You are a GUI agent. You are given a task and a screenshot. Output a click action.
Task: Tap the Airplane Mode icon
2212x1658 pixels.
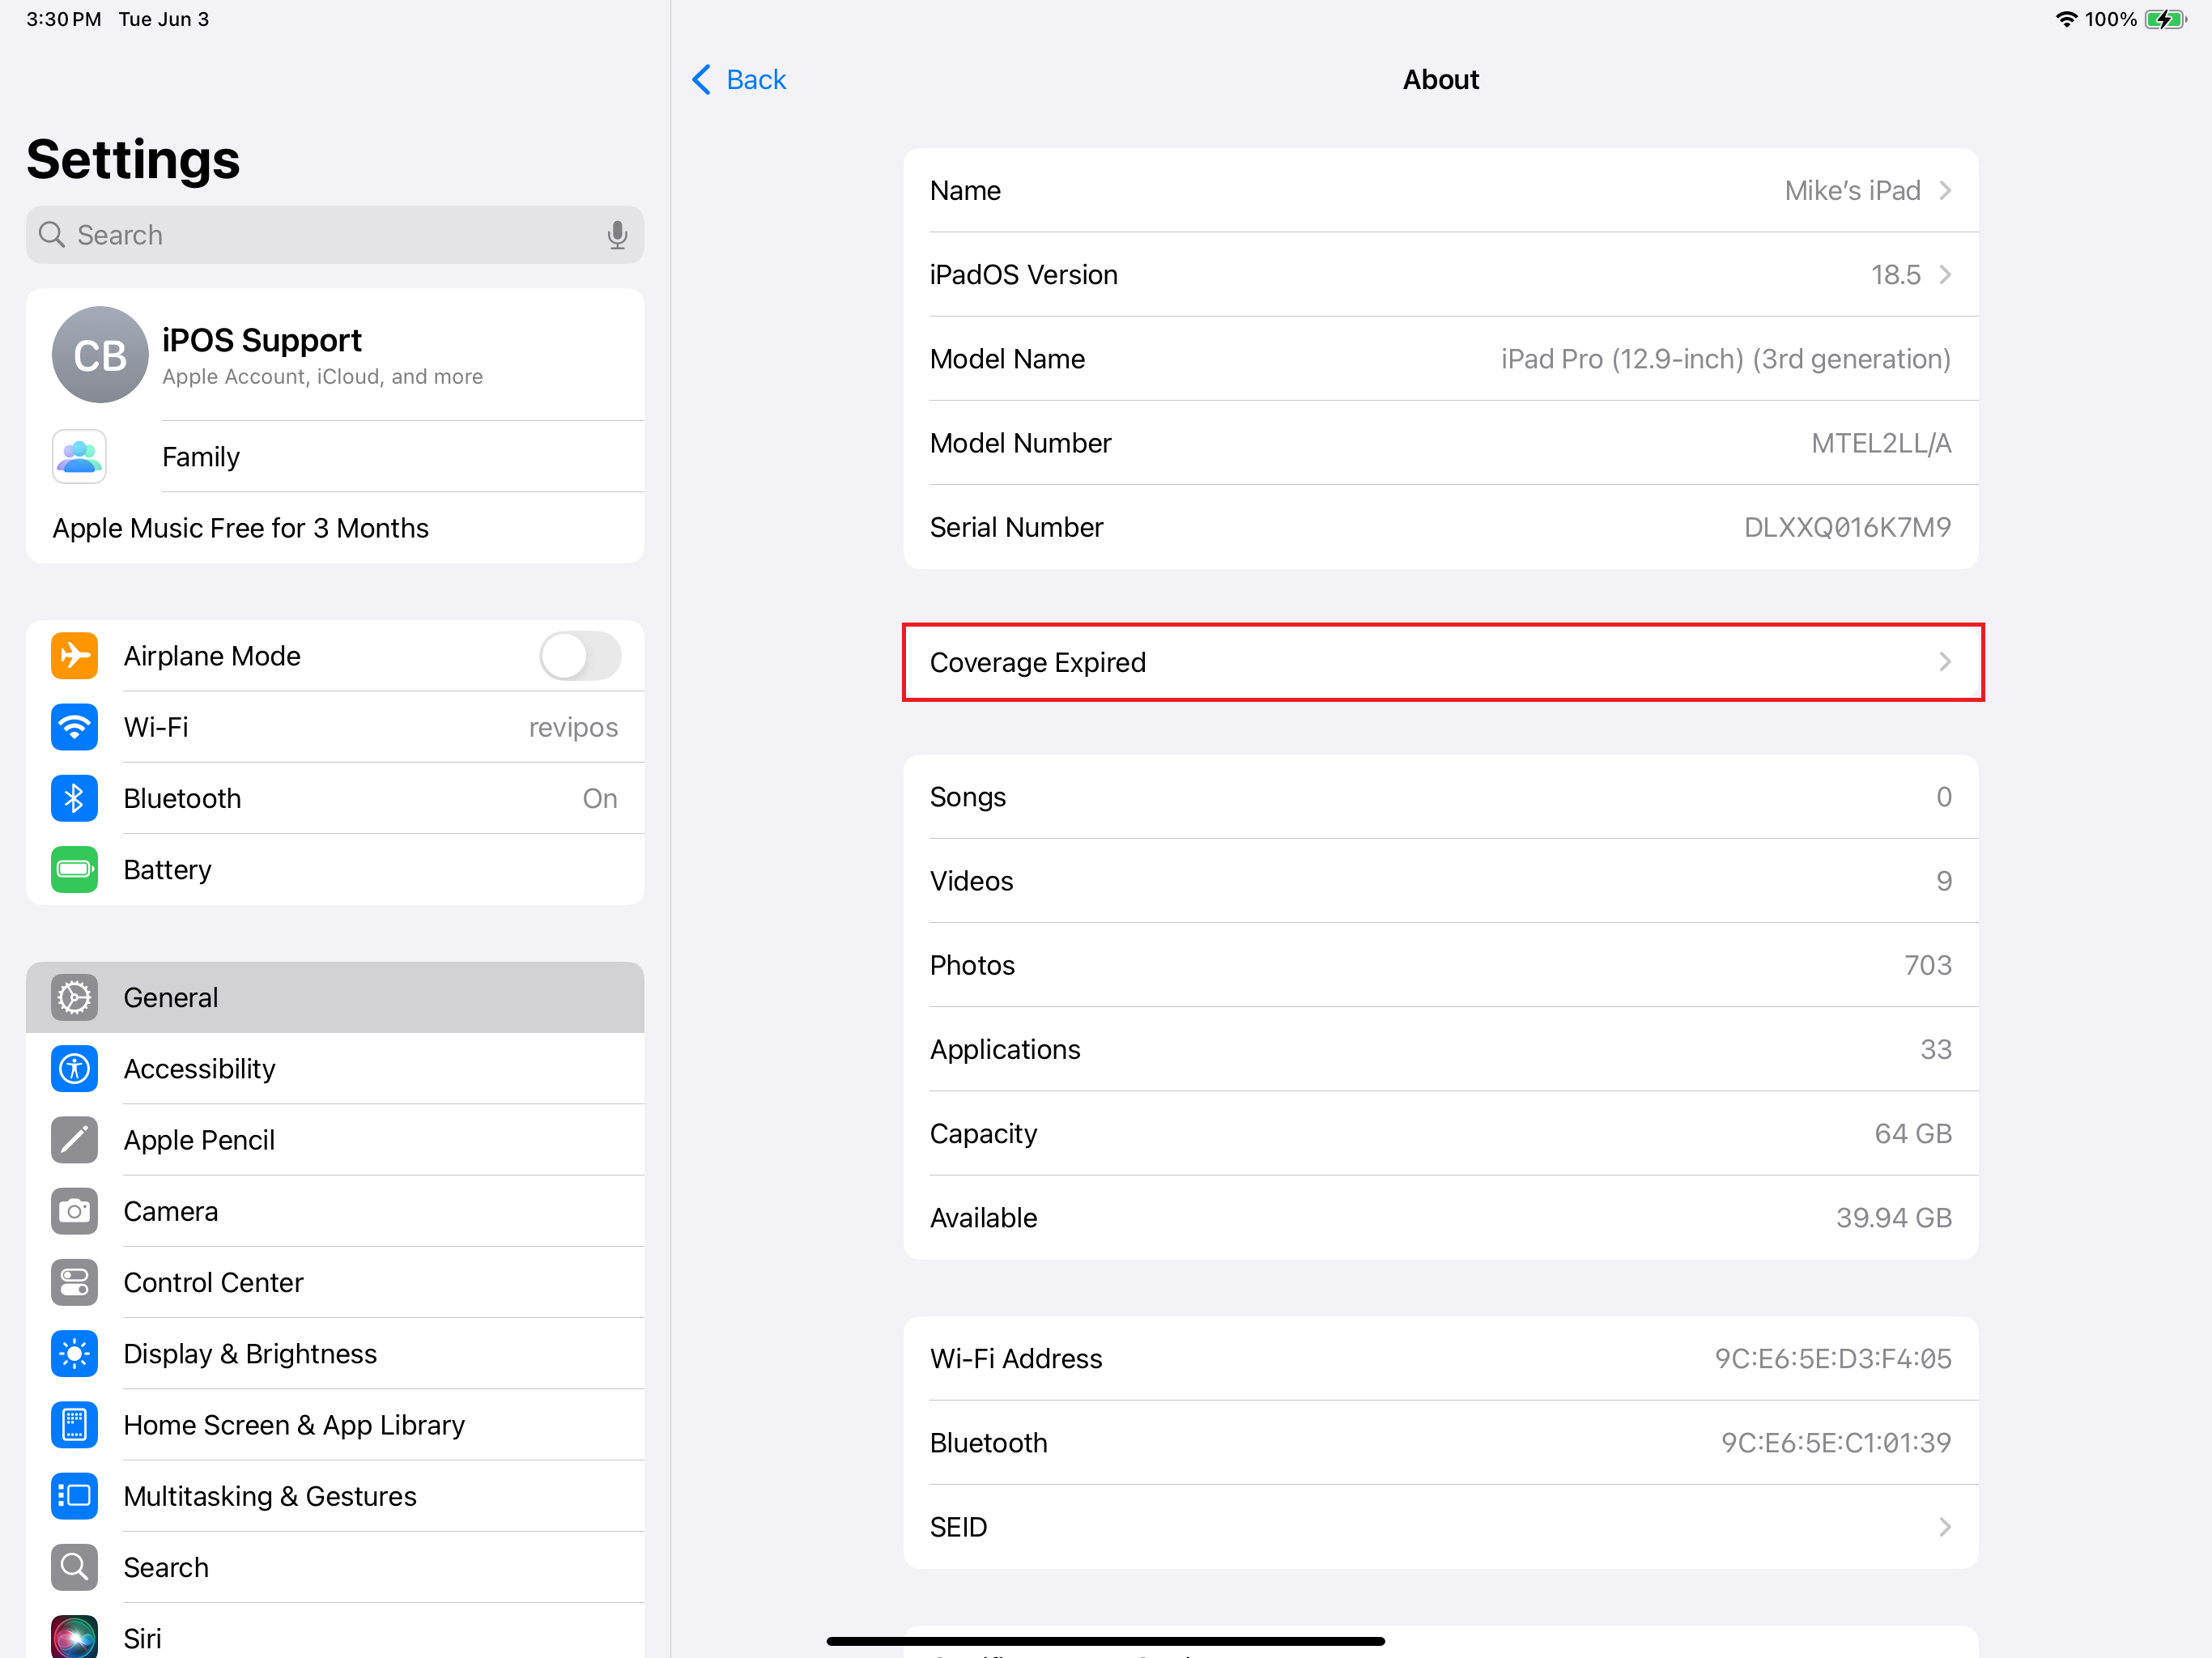(75, 656)
